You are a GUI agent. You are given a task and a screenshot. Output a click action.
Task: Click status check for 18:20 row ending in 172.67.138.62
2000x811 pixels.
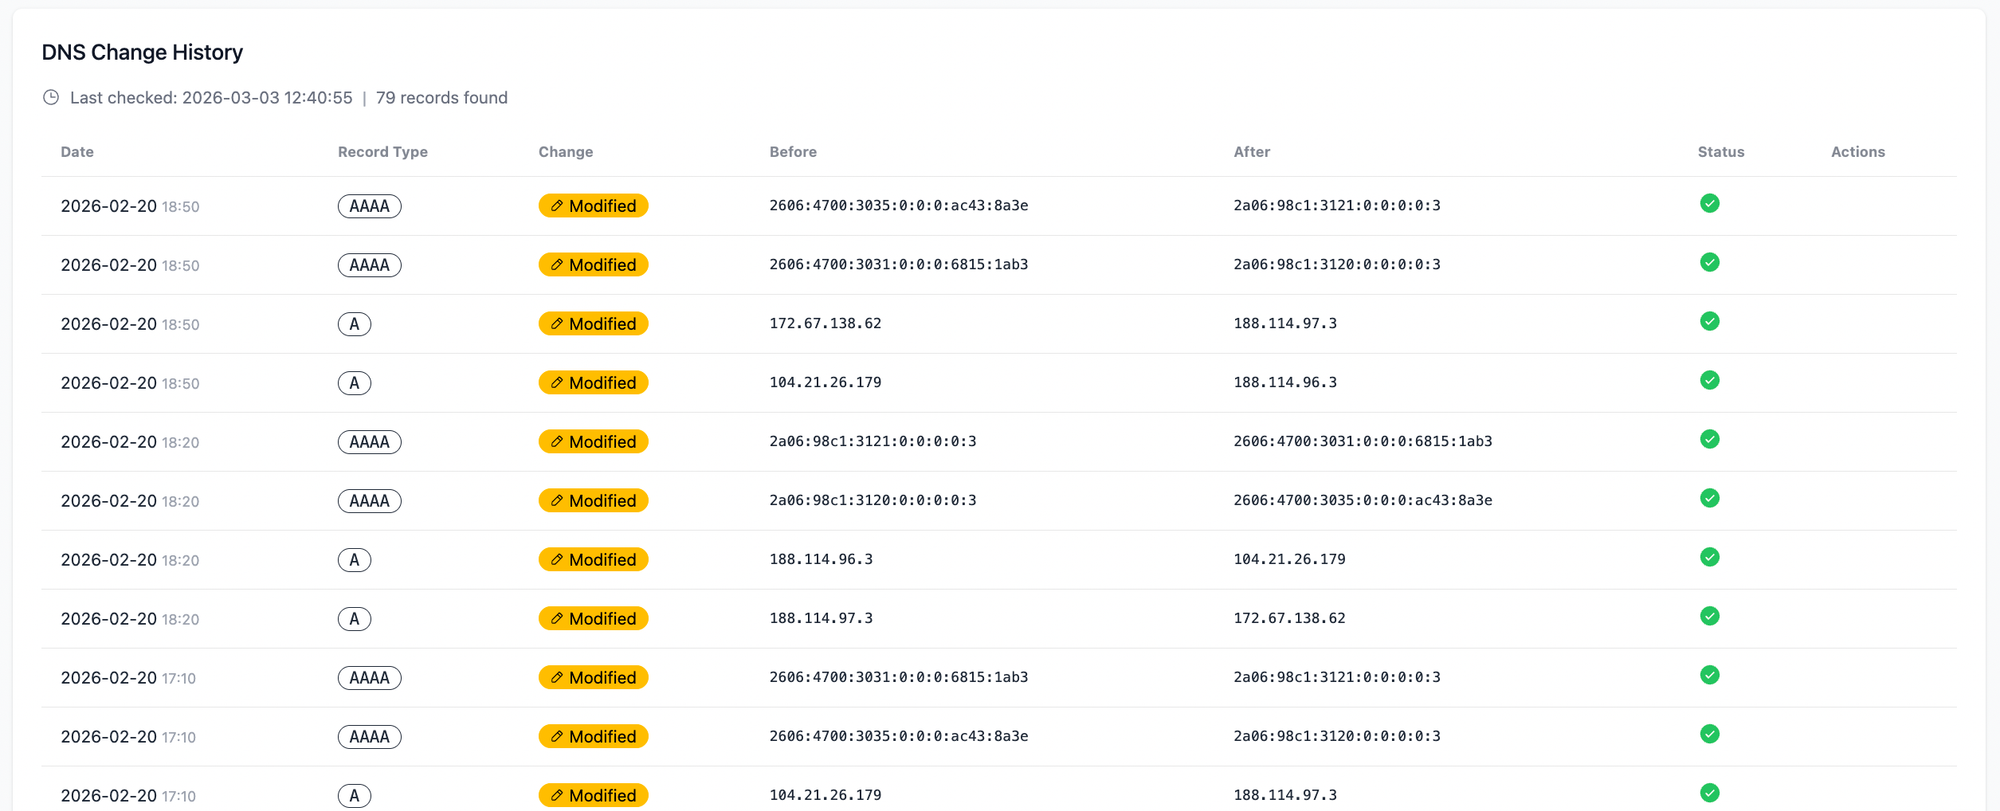tap(1709, 617)
